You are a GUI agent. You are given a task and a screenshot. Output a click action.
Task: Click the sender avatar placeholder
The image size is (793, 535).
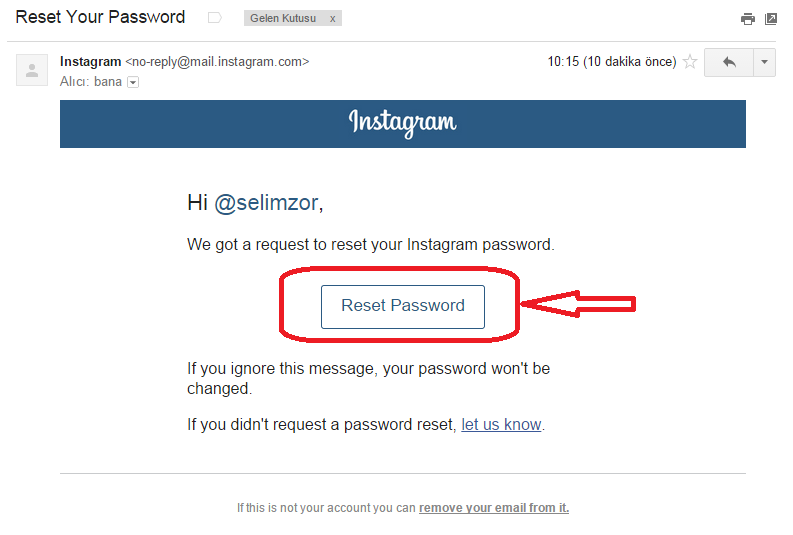[x=32, y=70]
